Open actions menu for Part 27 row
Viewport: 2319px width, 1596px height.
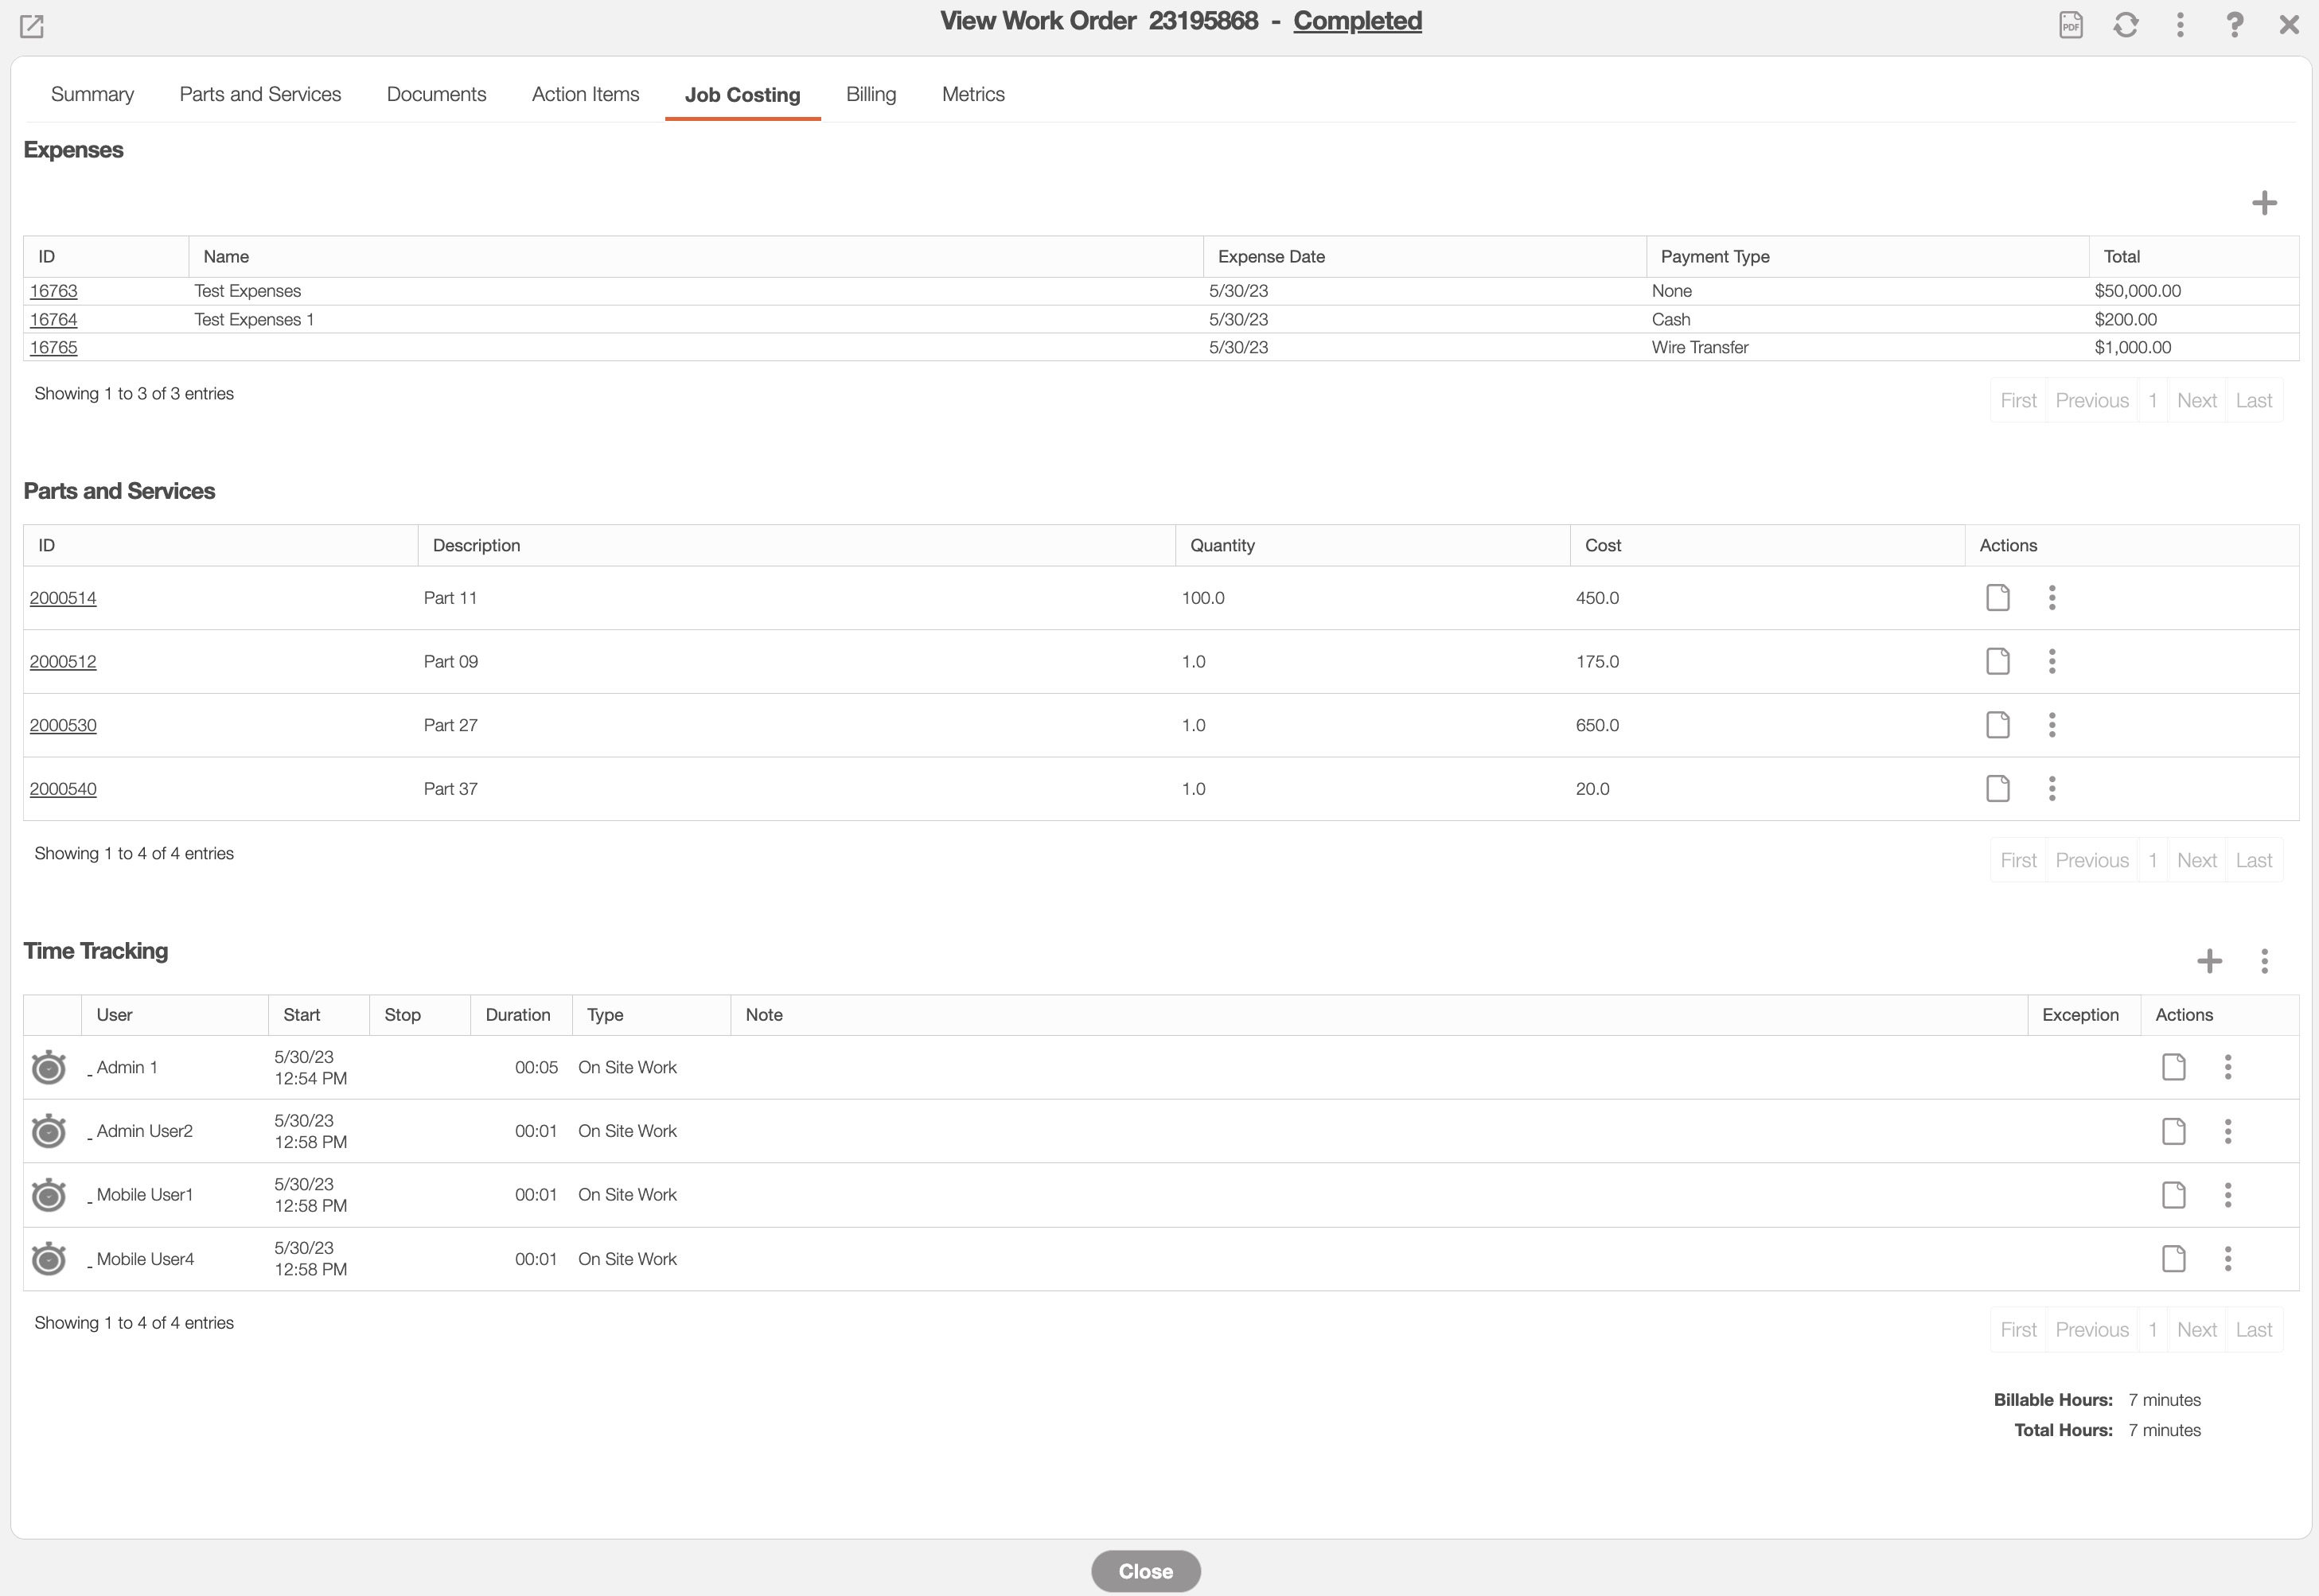click(x=2051, y=725)
